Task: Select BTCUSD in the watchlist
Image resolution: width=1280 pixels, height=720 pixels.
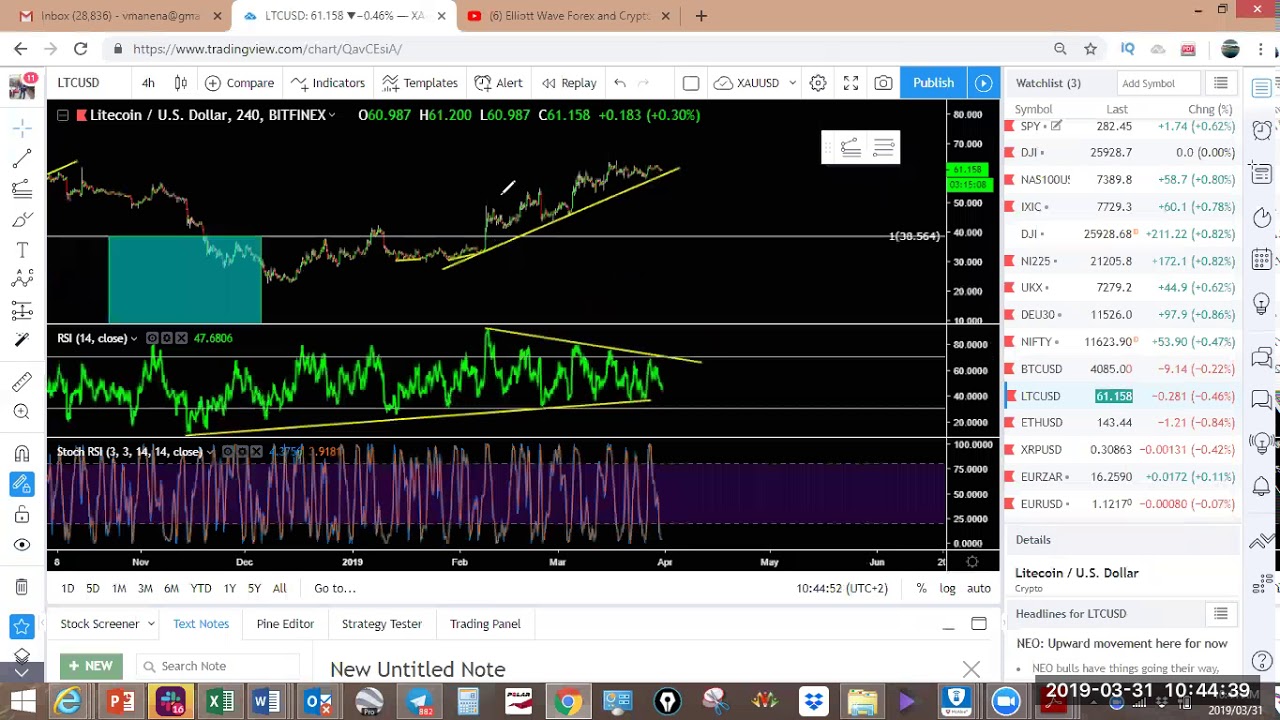Action: 1123,369
